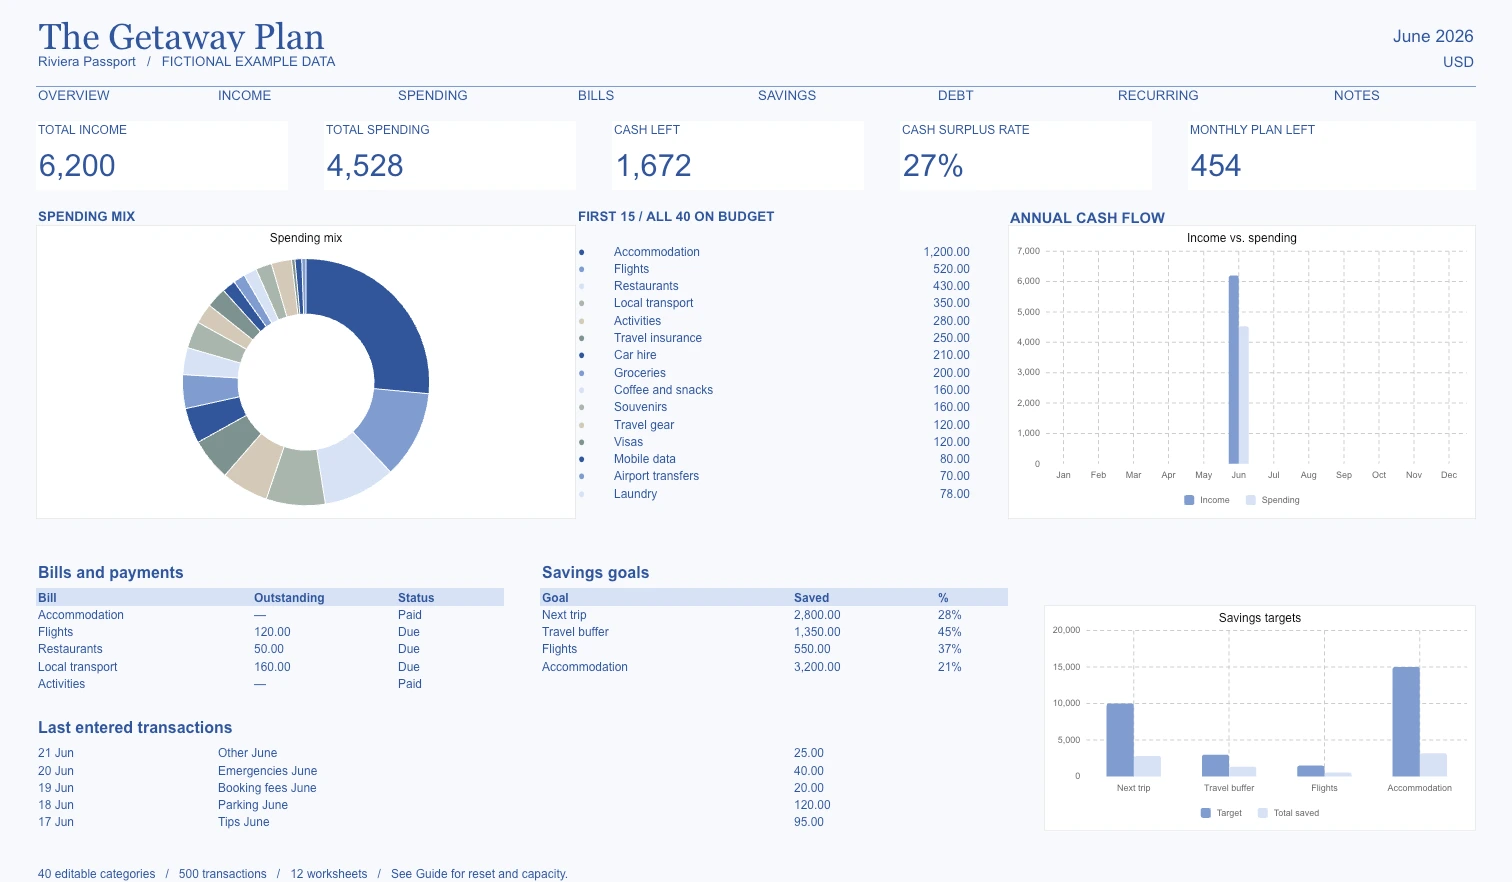The image size is (1512, 882).
Task: Click the Next trip saved 2,800.00
Action: pos(817,615)
